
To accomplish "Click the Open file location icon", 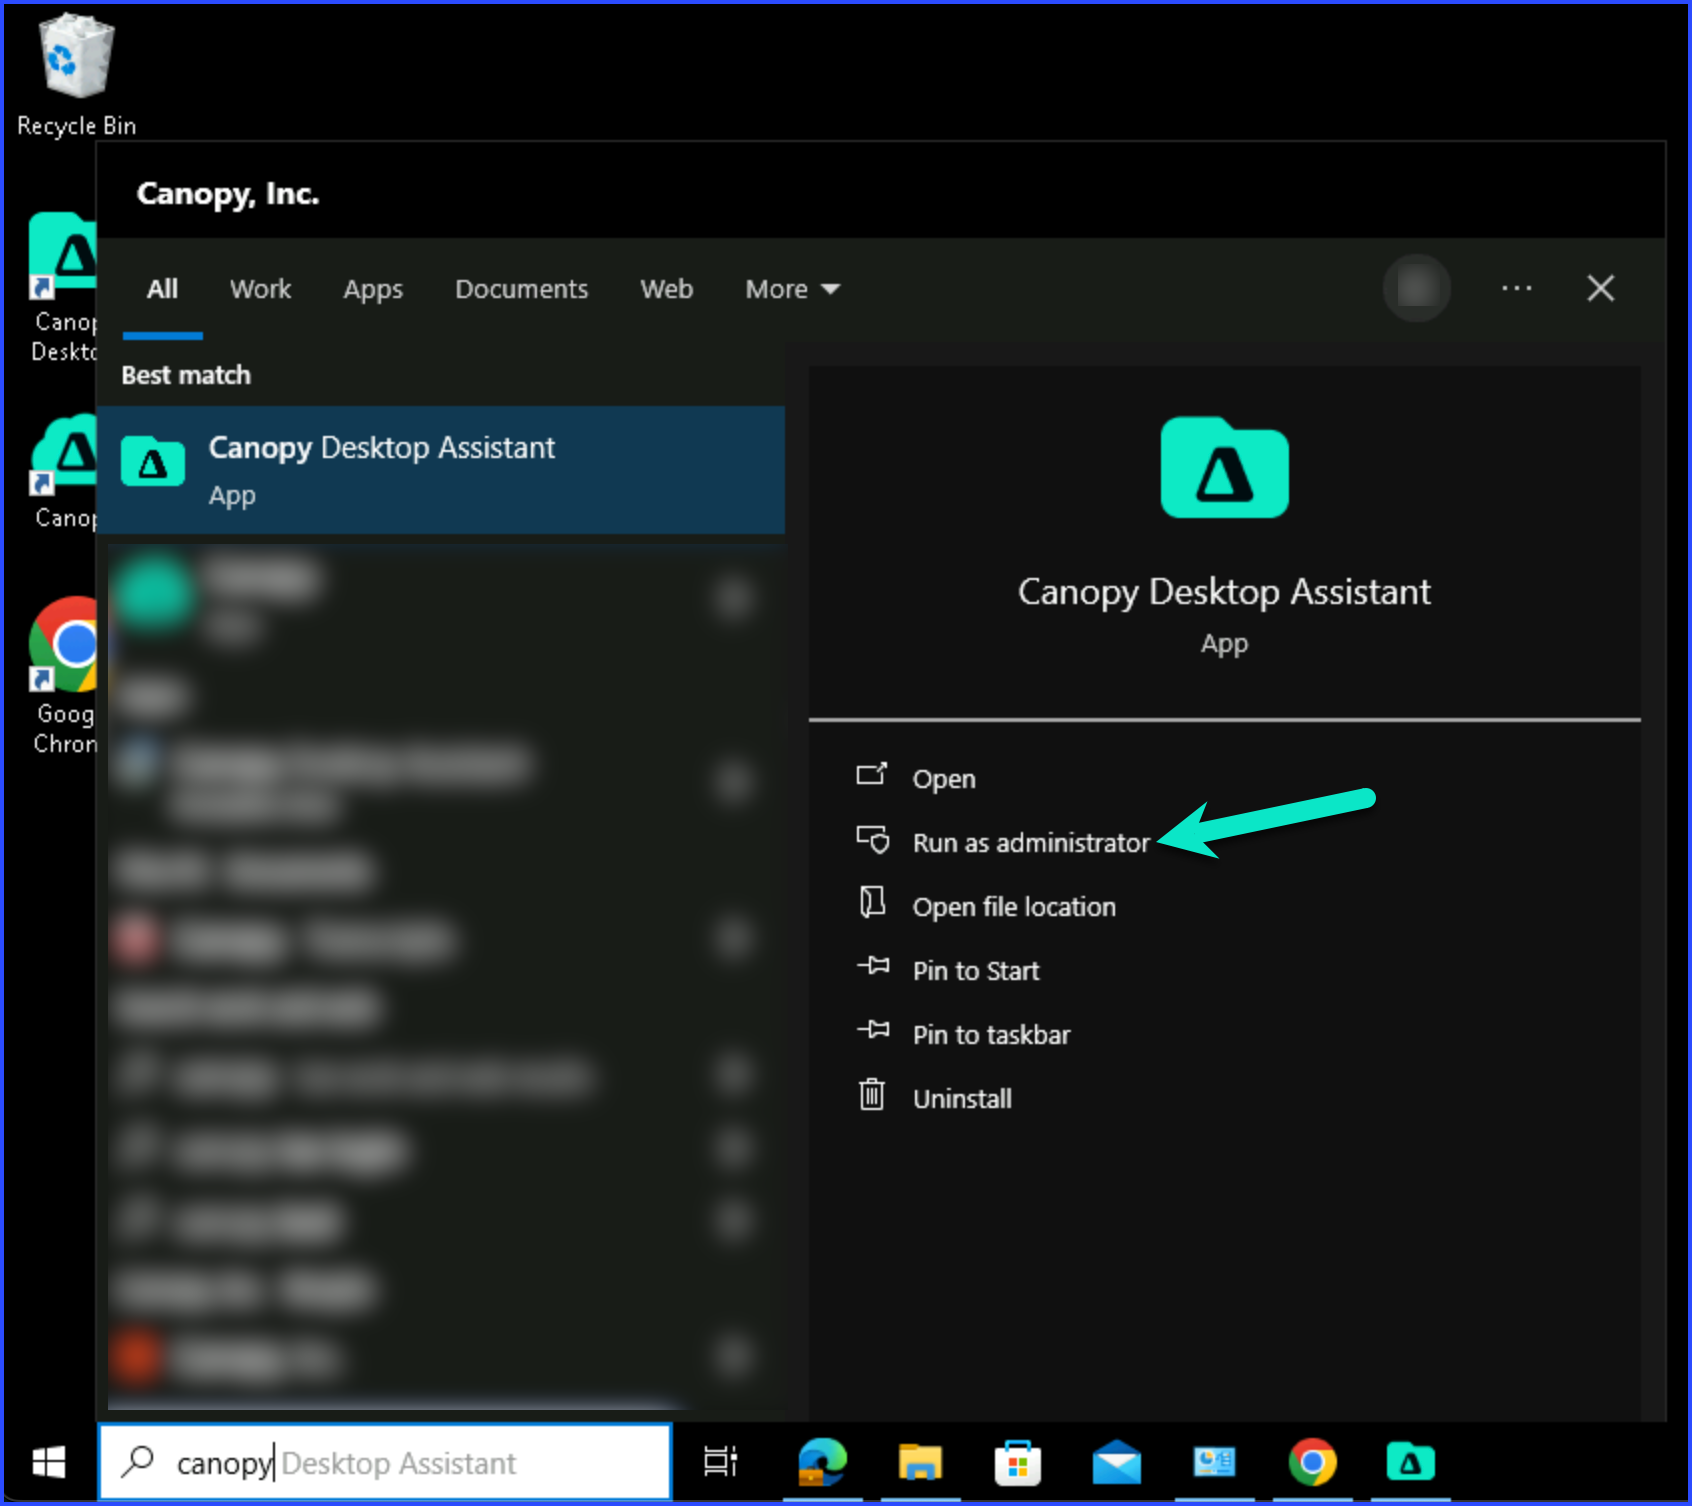I will click(872, 902).
